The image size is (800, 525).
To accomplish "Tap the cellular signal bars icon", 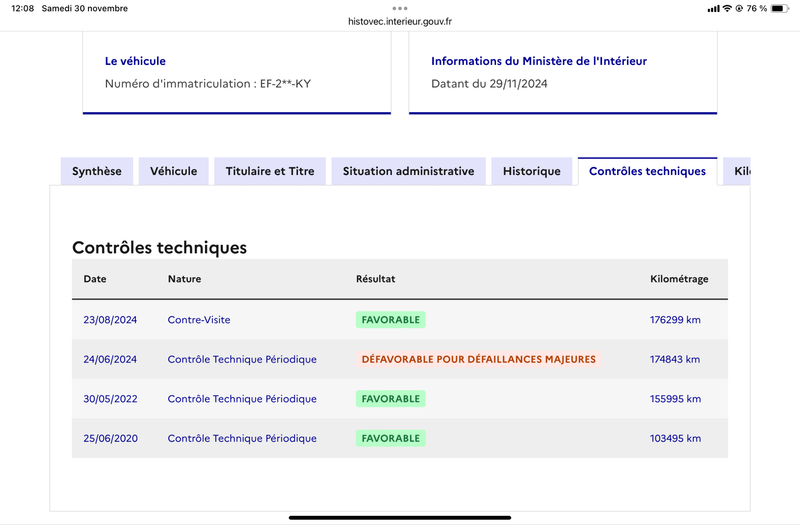I will pos(713,9).
